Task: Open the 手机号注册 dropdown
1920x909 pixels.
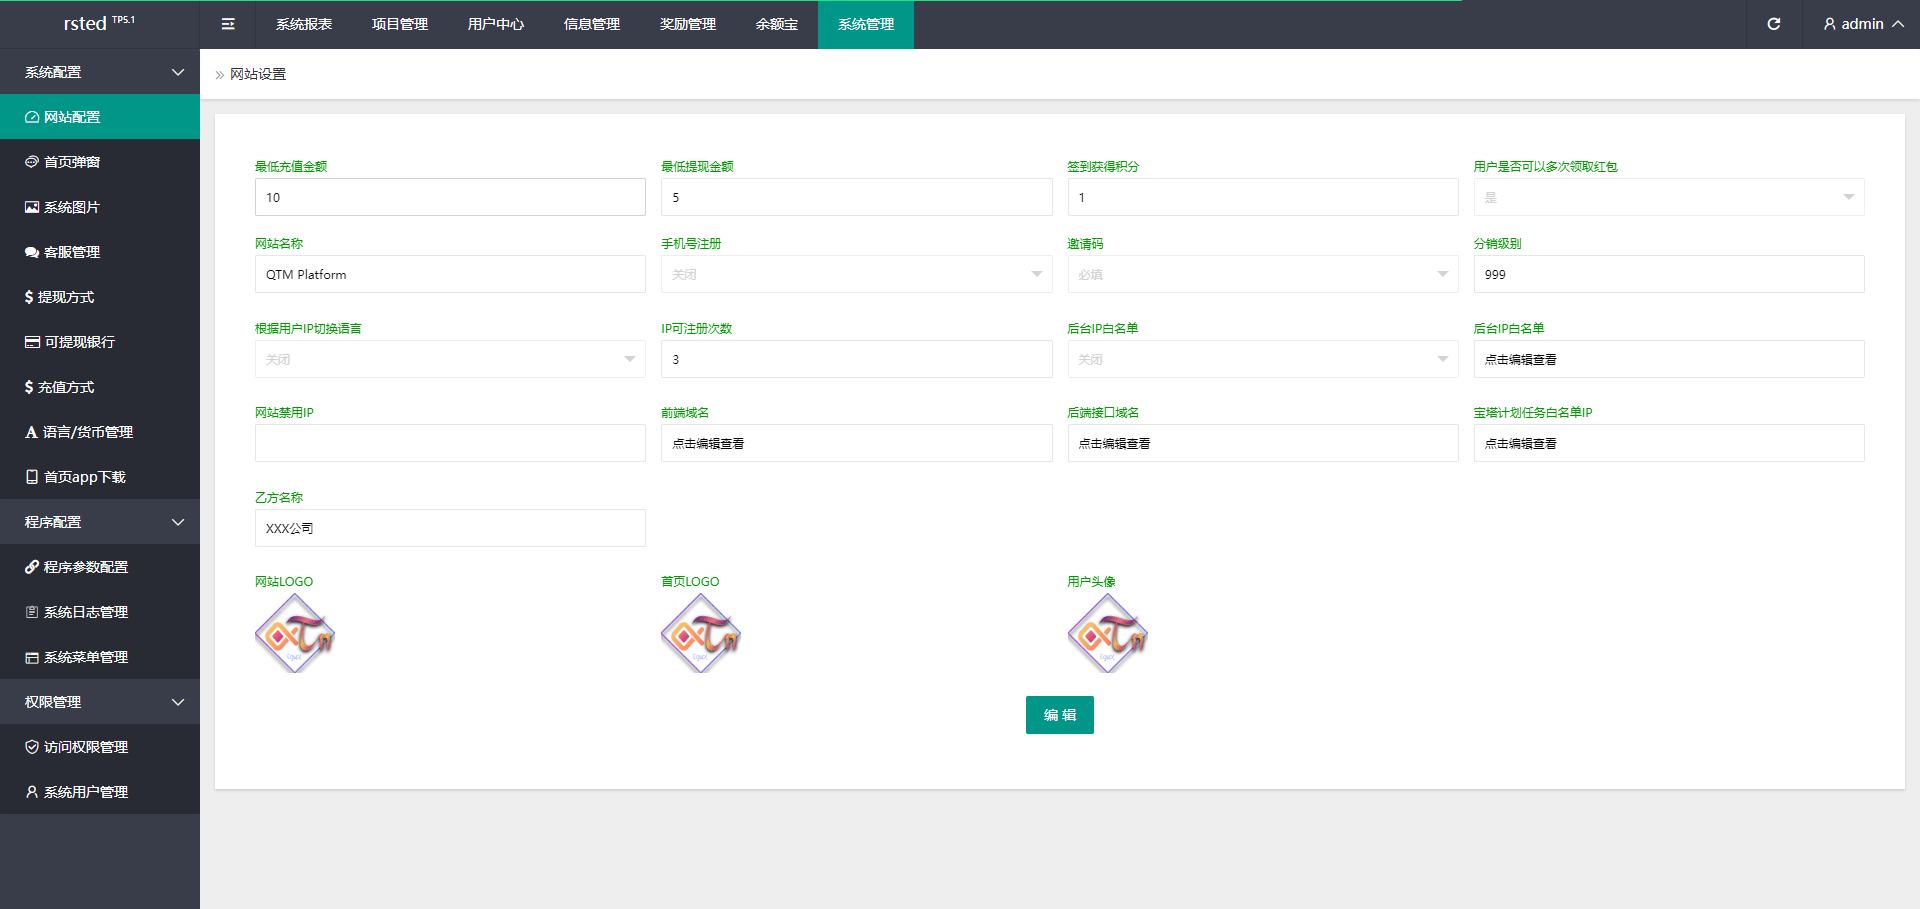Action: 856,274
